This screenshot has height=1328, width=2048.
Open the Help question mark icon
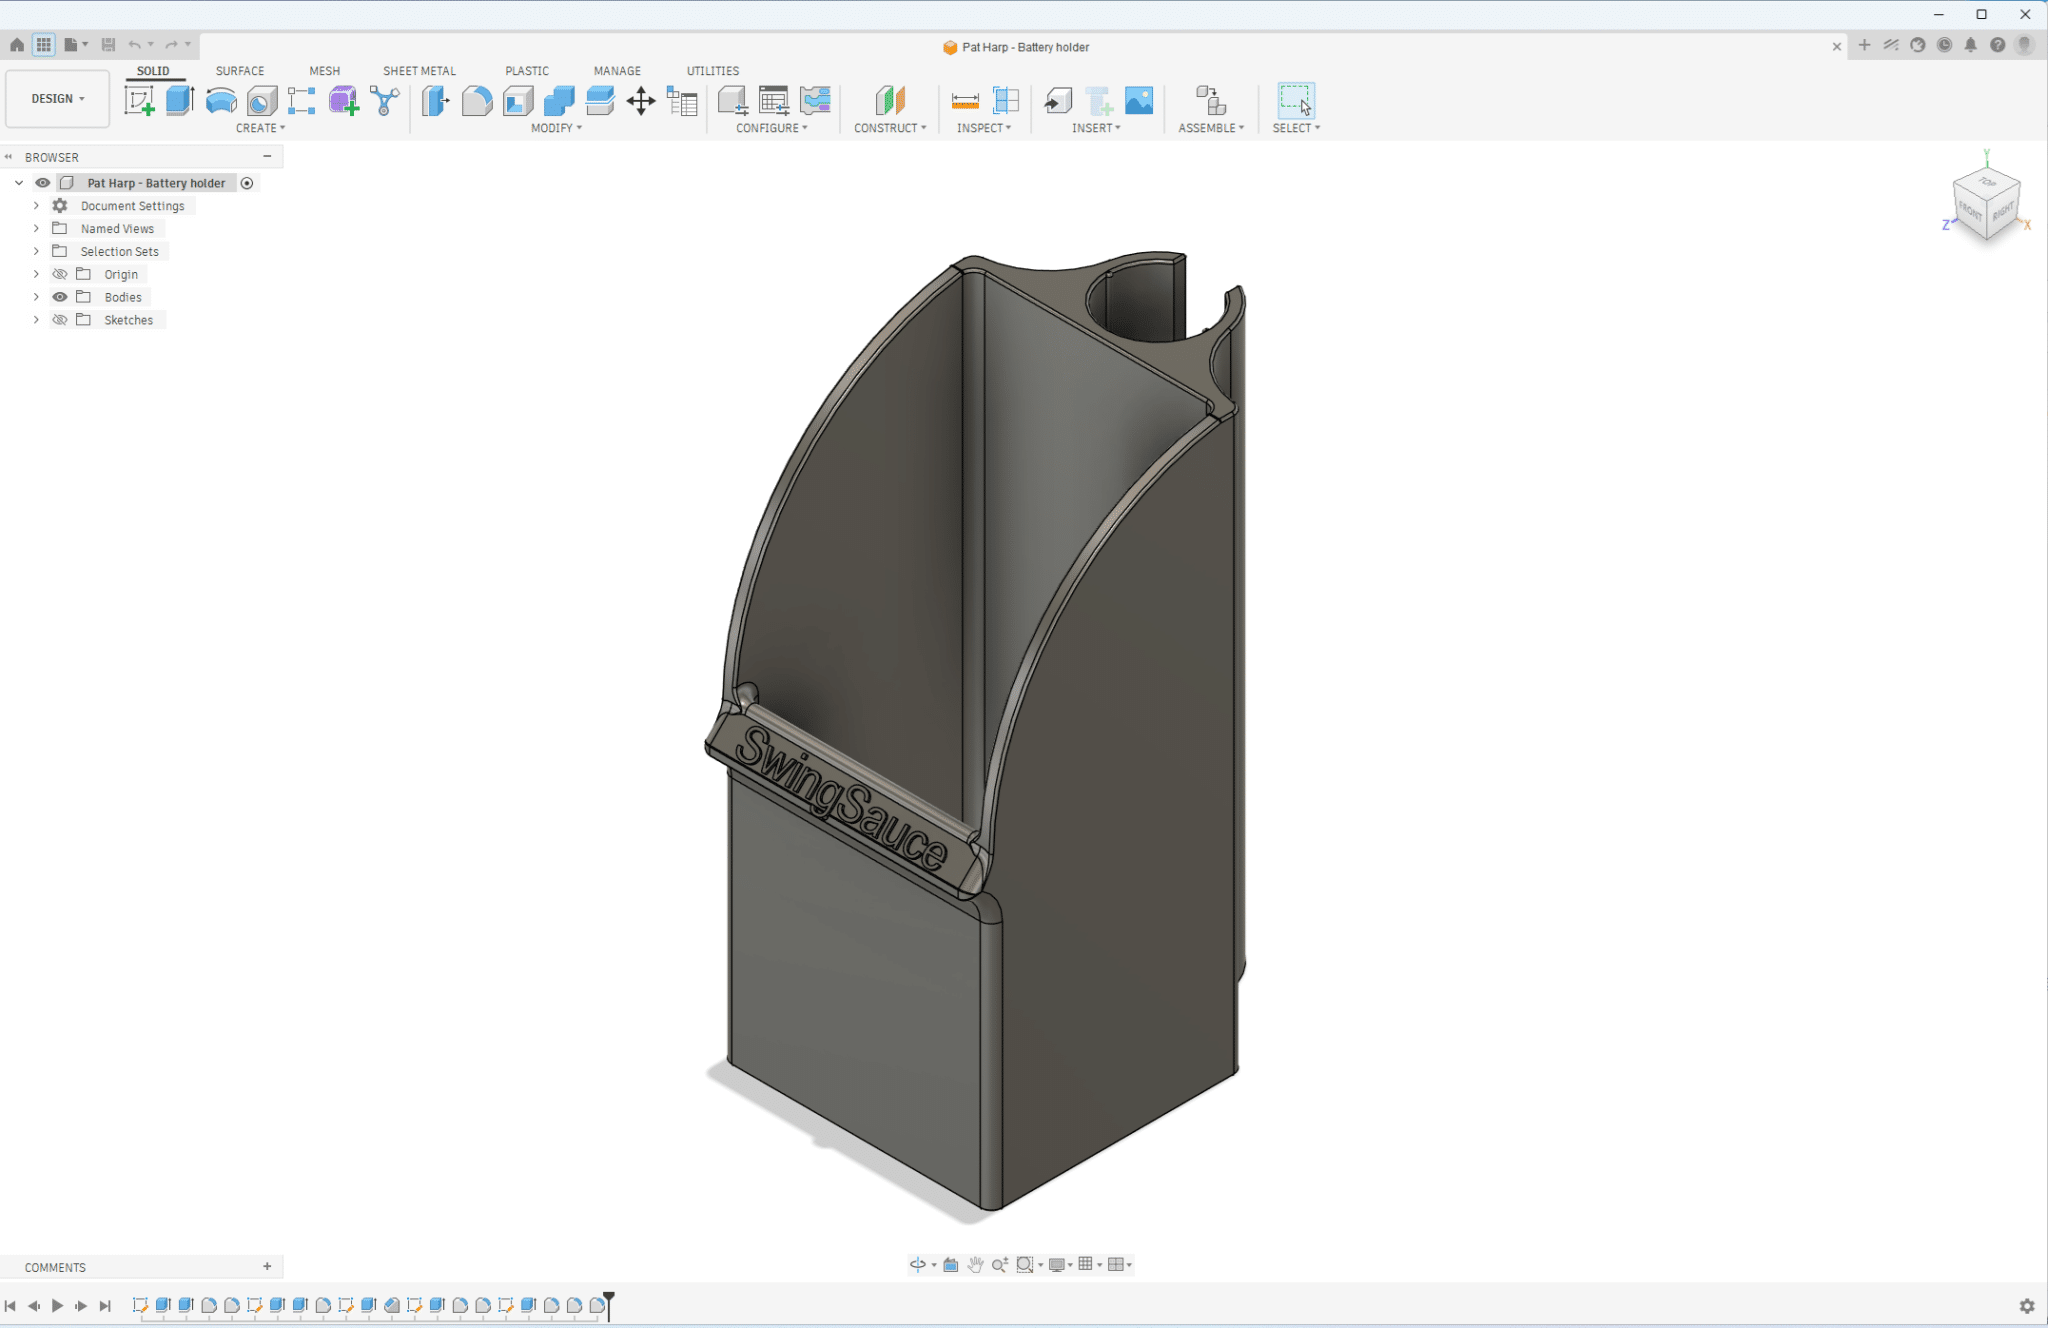pyautogui.click(x=1997, y=45)
